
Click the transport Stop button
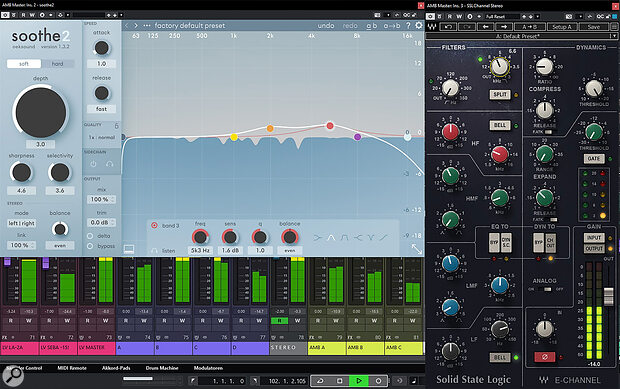tap(339, 381)
